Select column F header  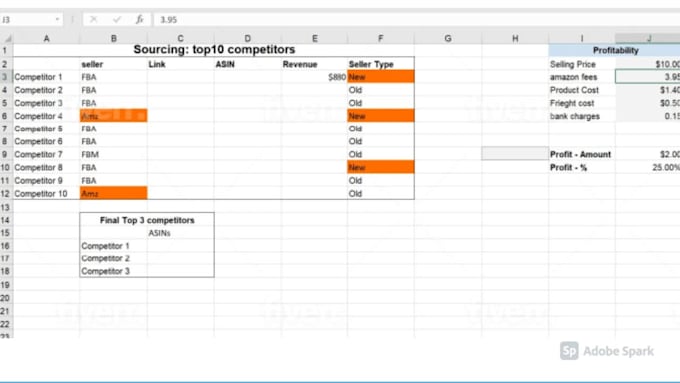point(381,39)
